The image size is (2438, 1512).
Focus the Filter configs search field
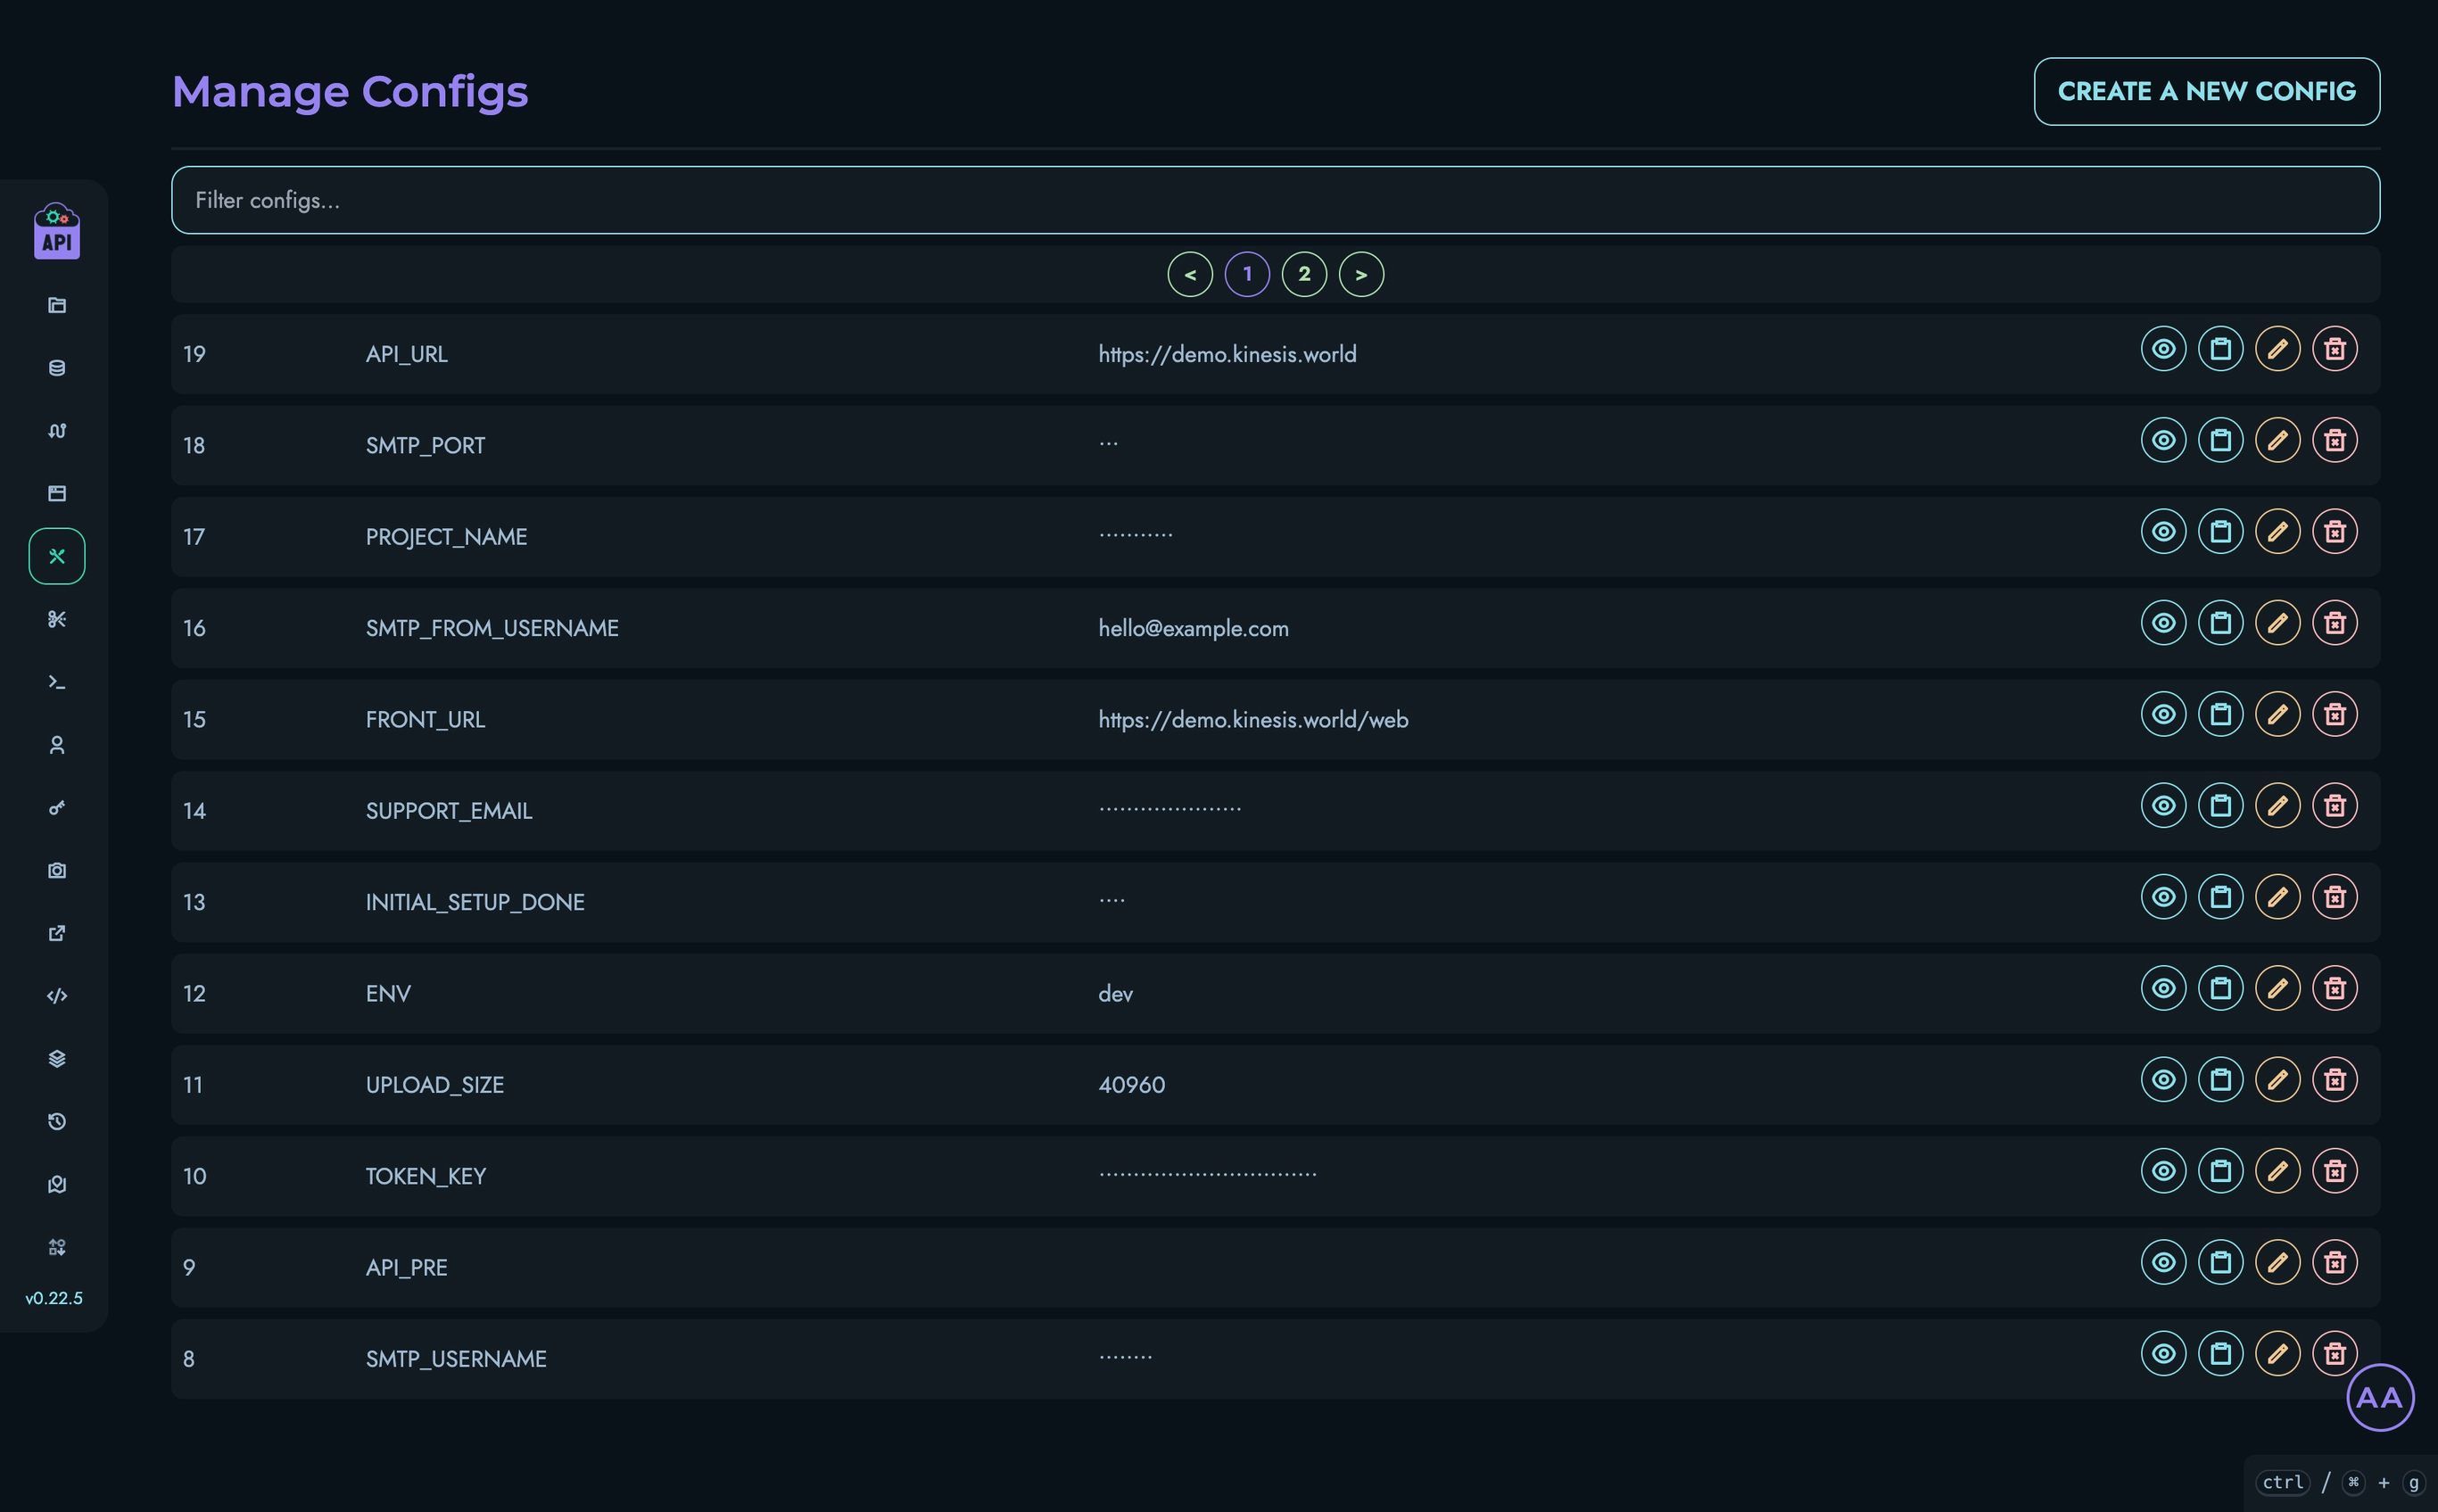point(1275,200)
